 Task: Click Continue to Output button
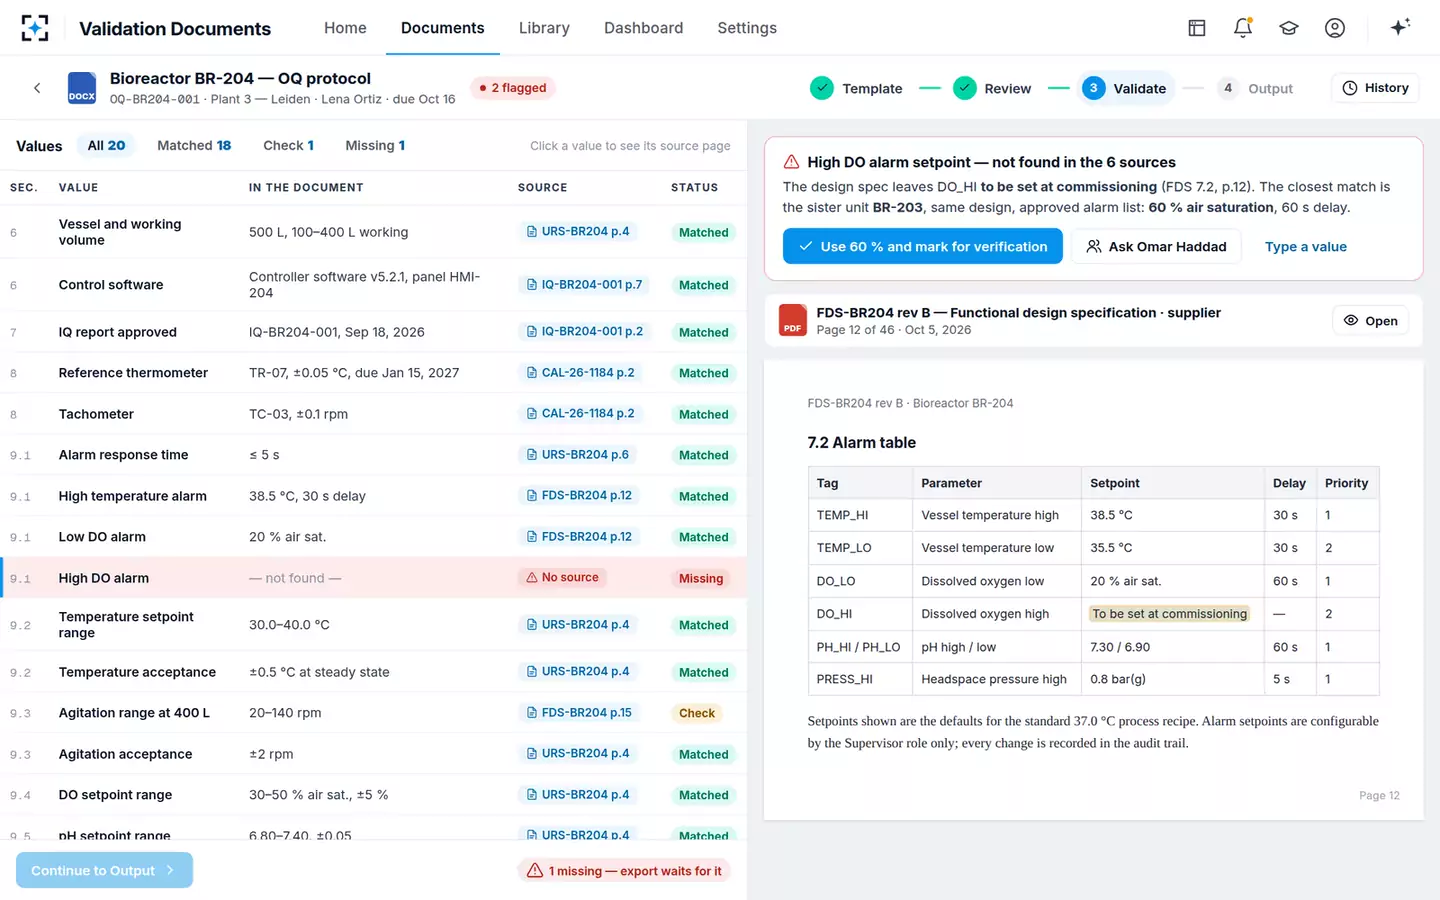pyautogui.click(x=104, y=870)
